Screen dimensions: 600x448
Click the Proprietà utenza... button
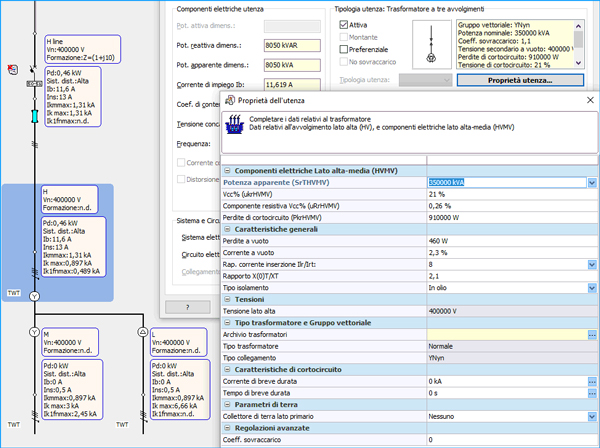(x=520, y=80)
